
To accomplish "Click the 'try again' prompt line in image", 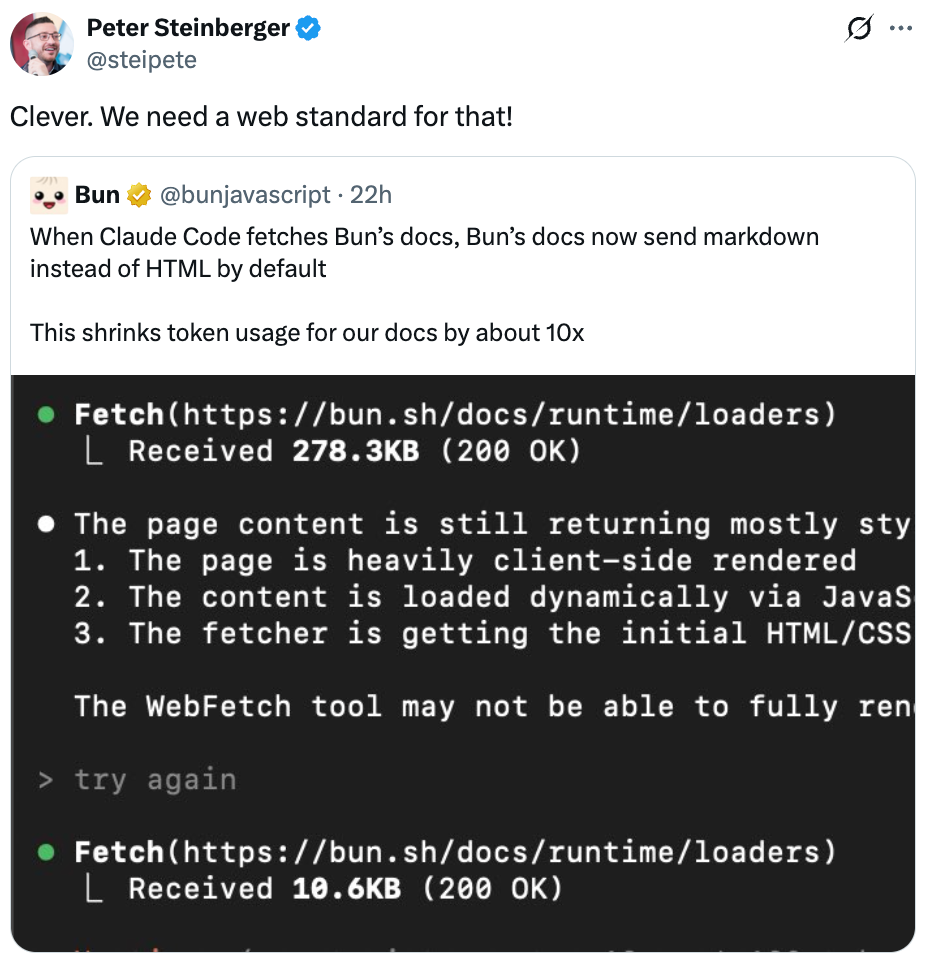I will click(x=155, y=780).
